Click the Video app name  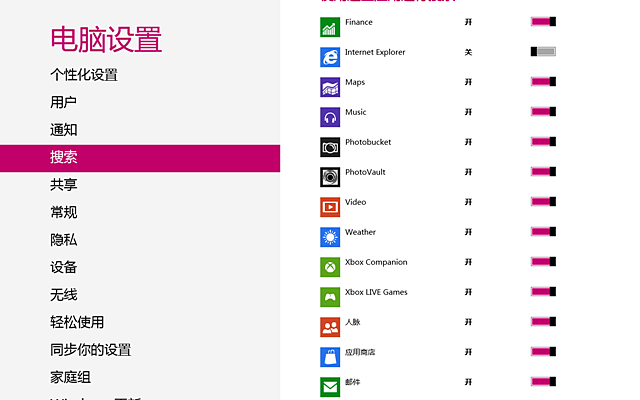(356, 202)
